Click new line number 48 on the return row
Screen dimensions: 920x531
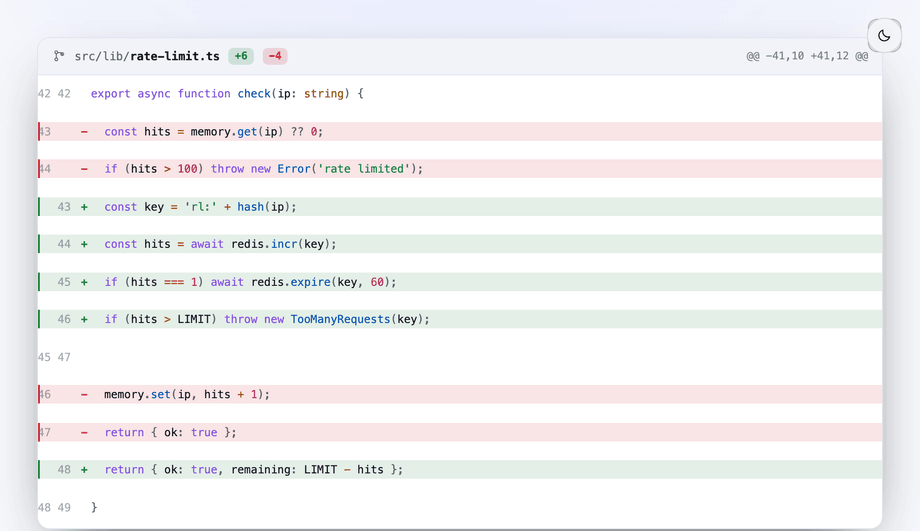(x=64, y=469)
